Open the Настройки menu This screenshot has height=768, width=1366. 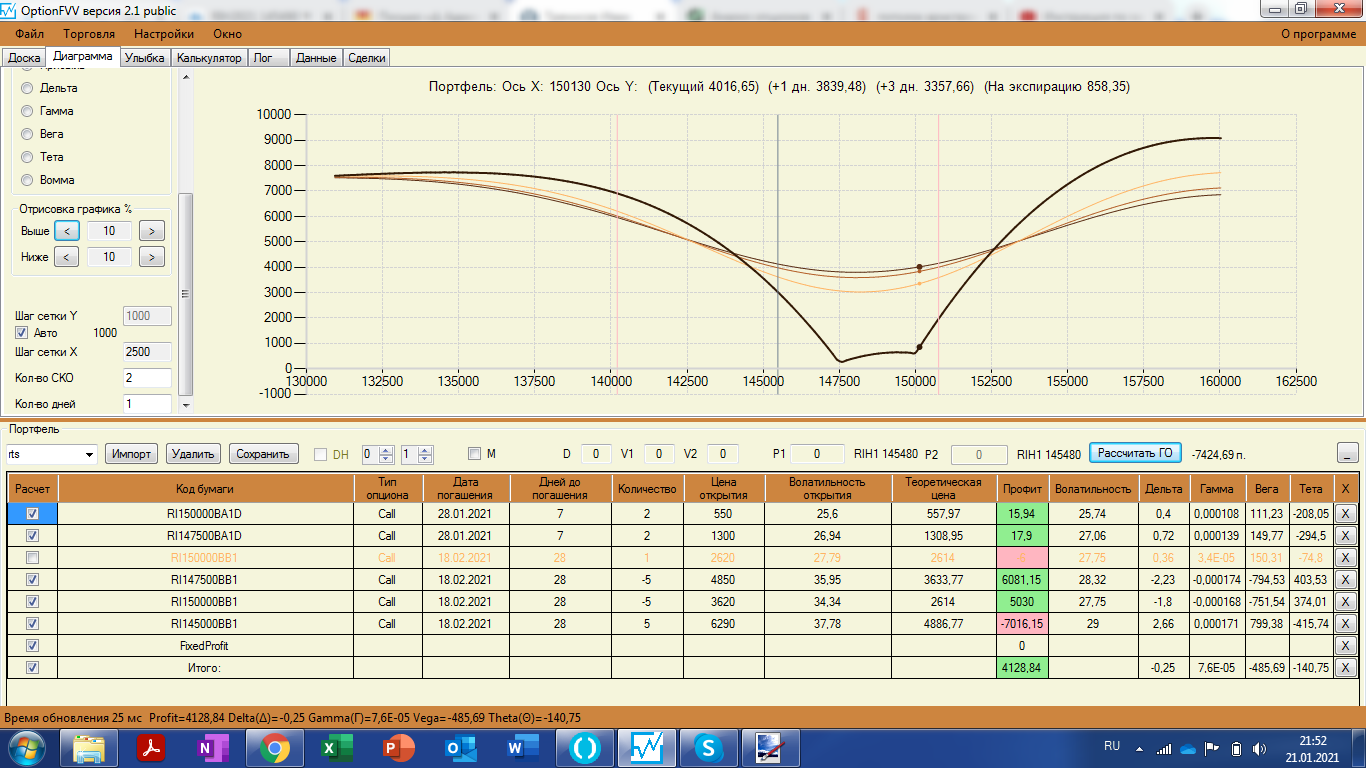point(164,34)
